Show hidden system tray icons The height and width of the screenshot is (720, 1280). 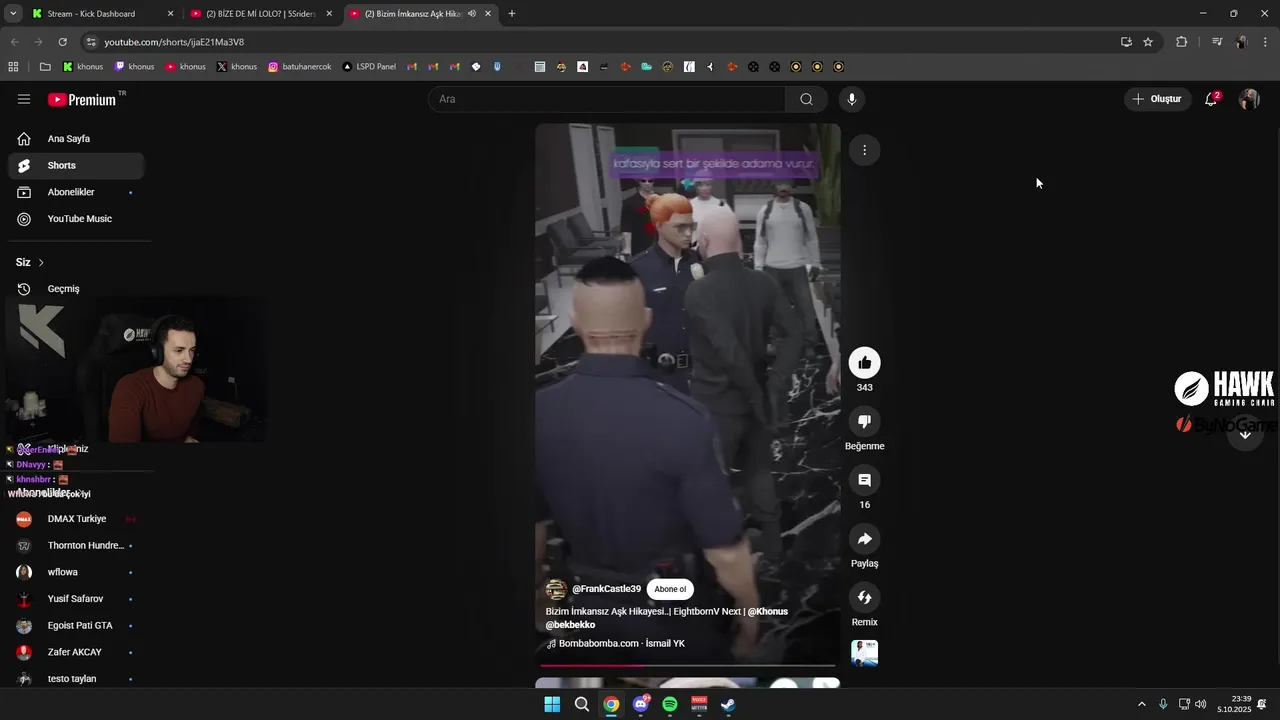coord(1142,704)
